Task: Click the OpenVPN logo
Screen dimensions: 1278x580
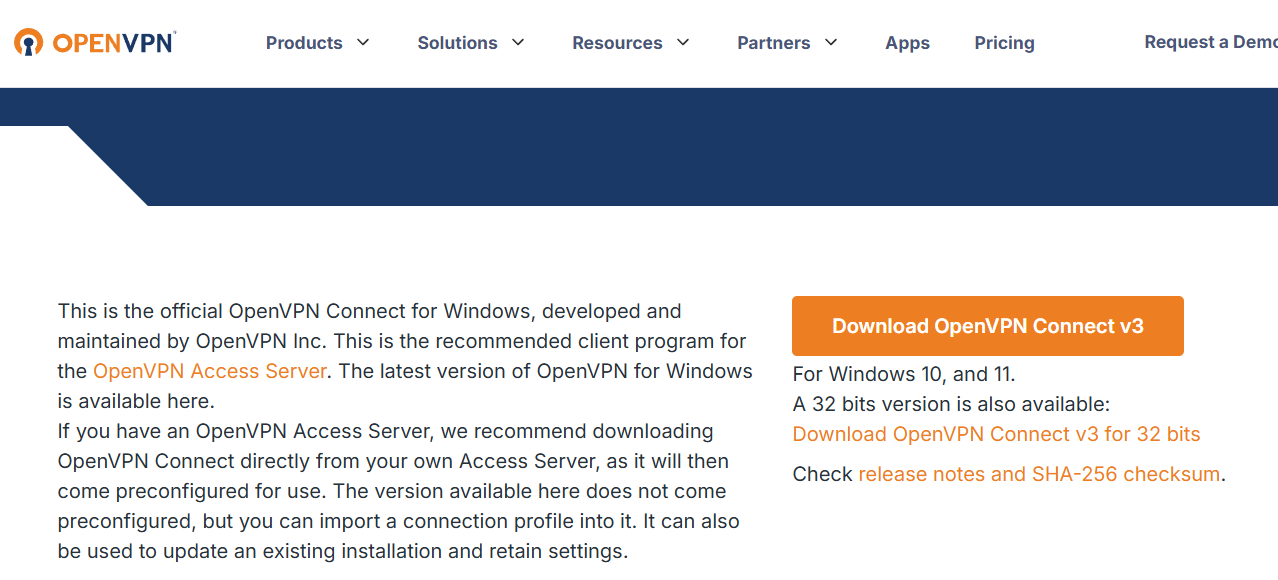Action: [95, 43]
